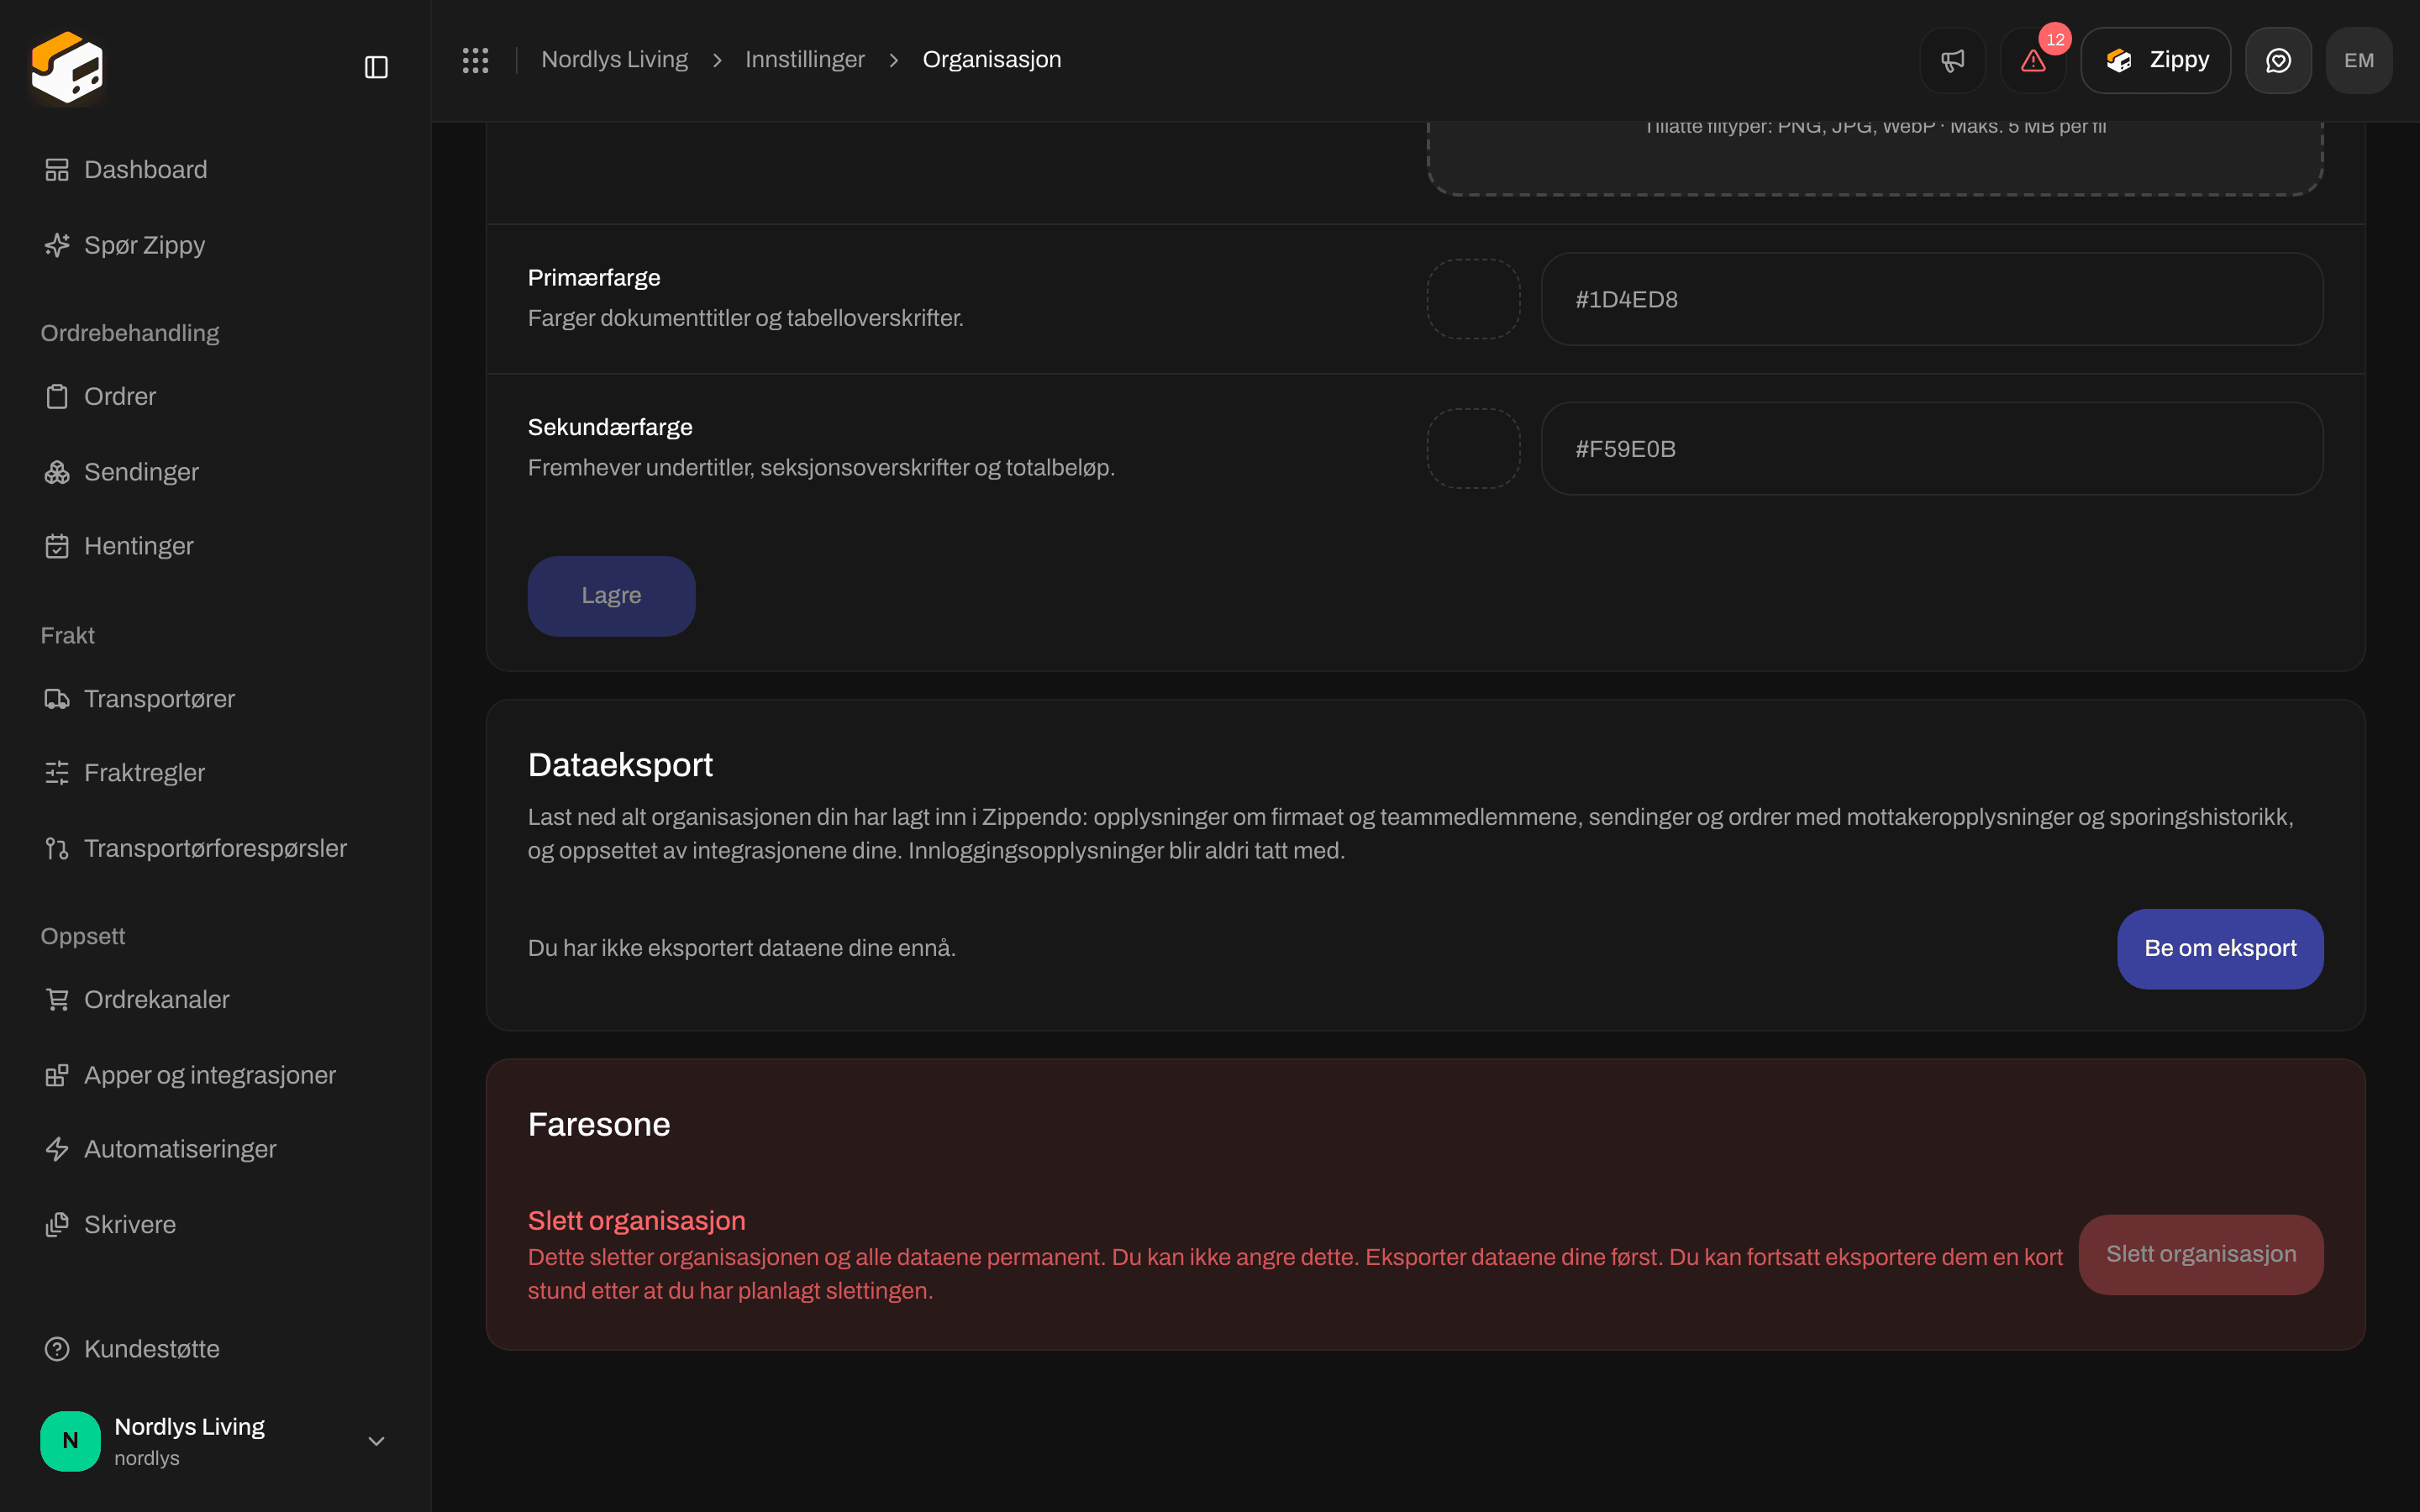Click Be om eksport button
This screenshot has width=2420, height=1512.
click(x=2220, y=948)
